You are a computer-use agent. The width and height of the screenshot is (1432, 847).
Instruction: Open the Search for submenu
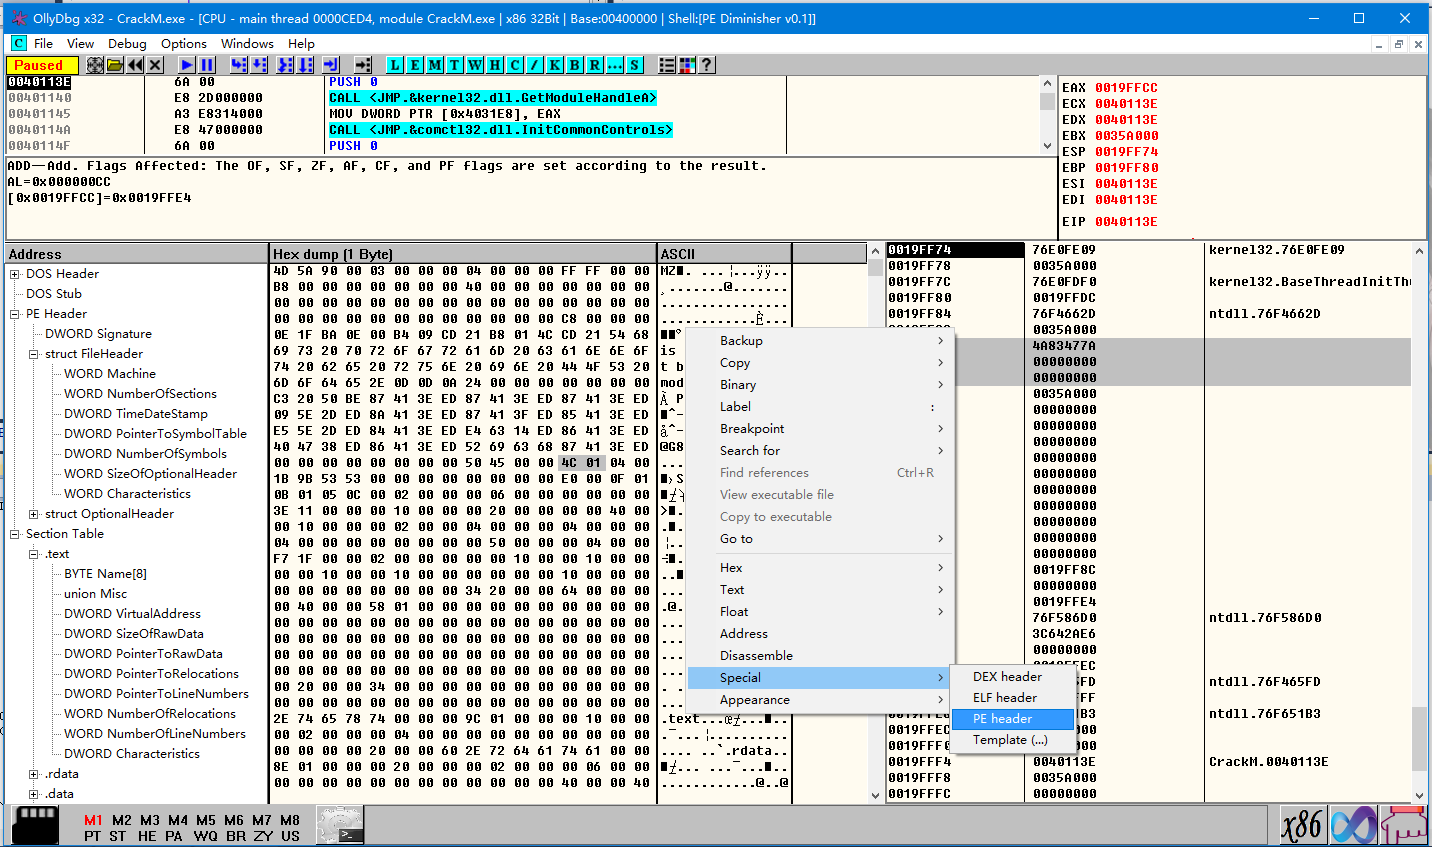pyautogui.click(x=820, y=451)
